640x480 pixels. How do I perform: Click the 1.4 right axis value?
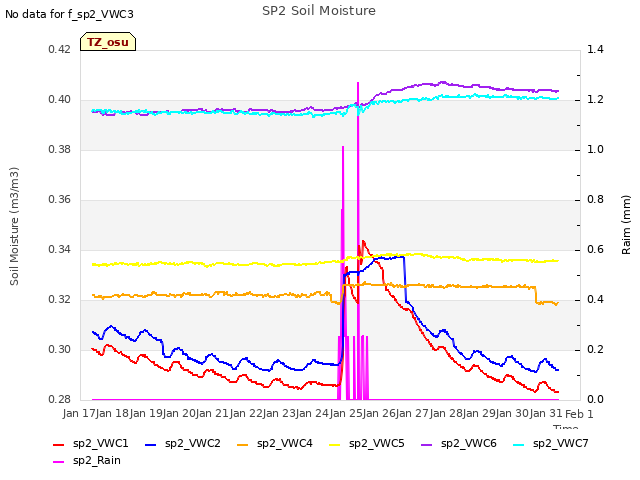[x=595, y=49]
